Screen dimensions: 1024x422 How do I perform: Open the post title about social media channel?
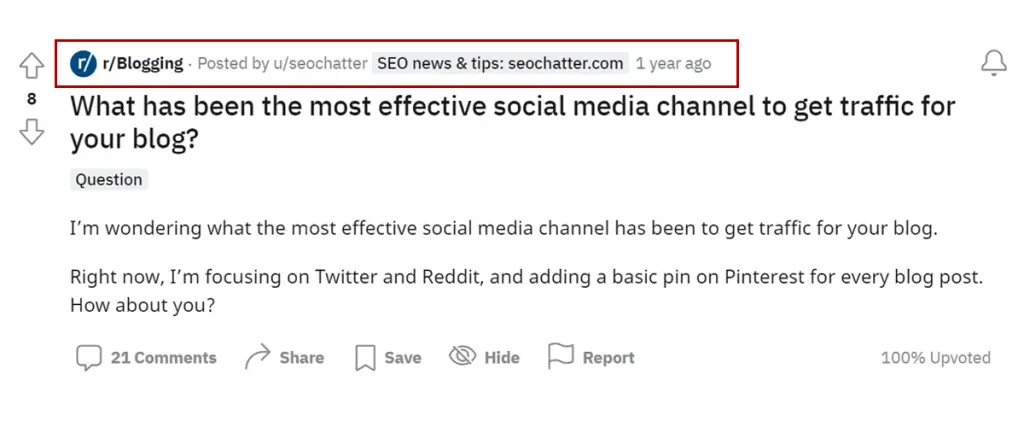coord(513,123)
